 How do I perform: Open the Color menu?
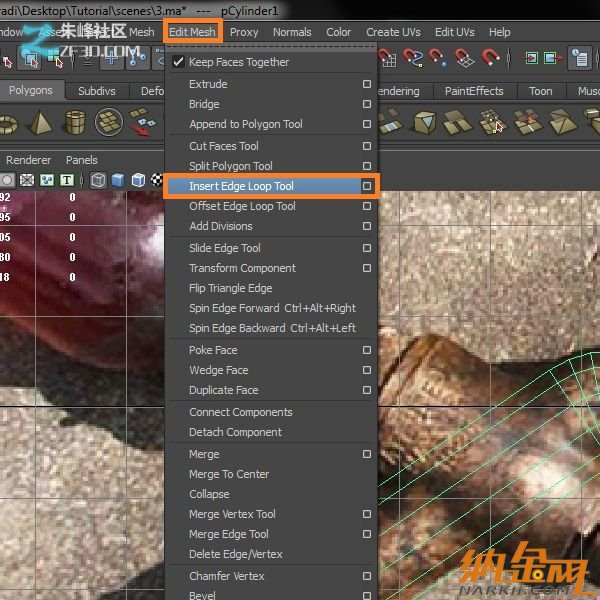click(338, 32)
